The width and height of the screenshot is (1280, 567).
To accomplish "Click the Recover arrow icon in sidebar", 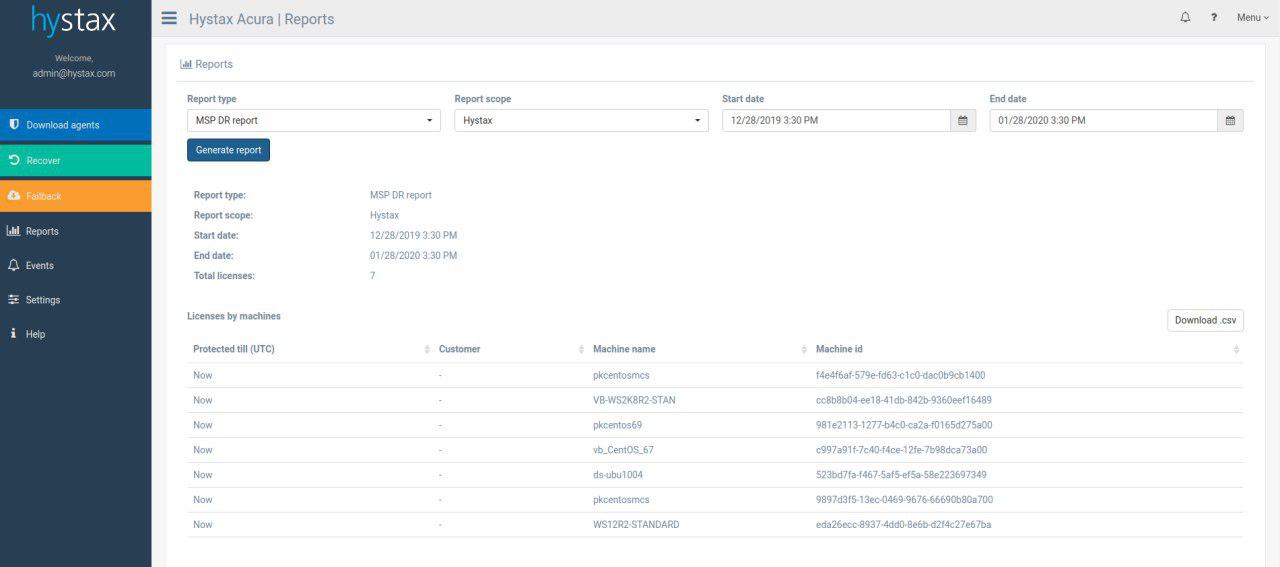I will [x=14, y=160].
